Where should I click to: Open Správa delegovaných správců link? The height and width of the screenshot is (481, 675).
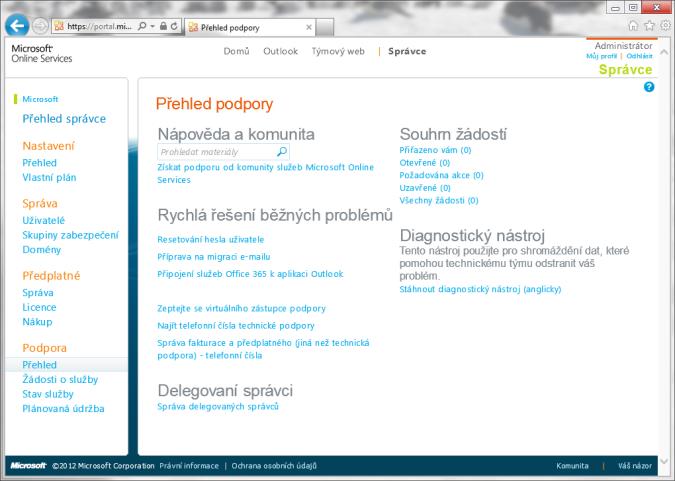(x=218, y=407)
